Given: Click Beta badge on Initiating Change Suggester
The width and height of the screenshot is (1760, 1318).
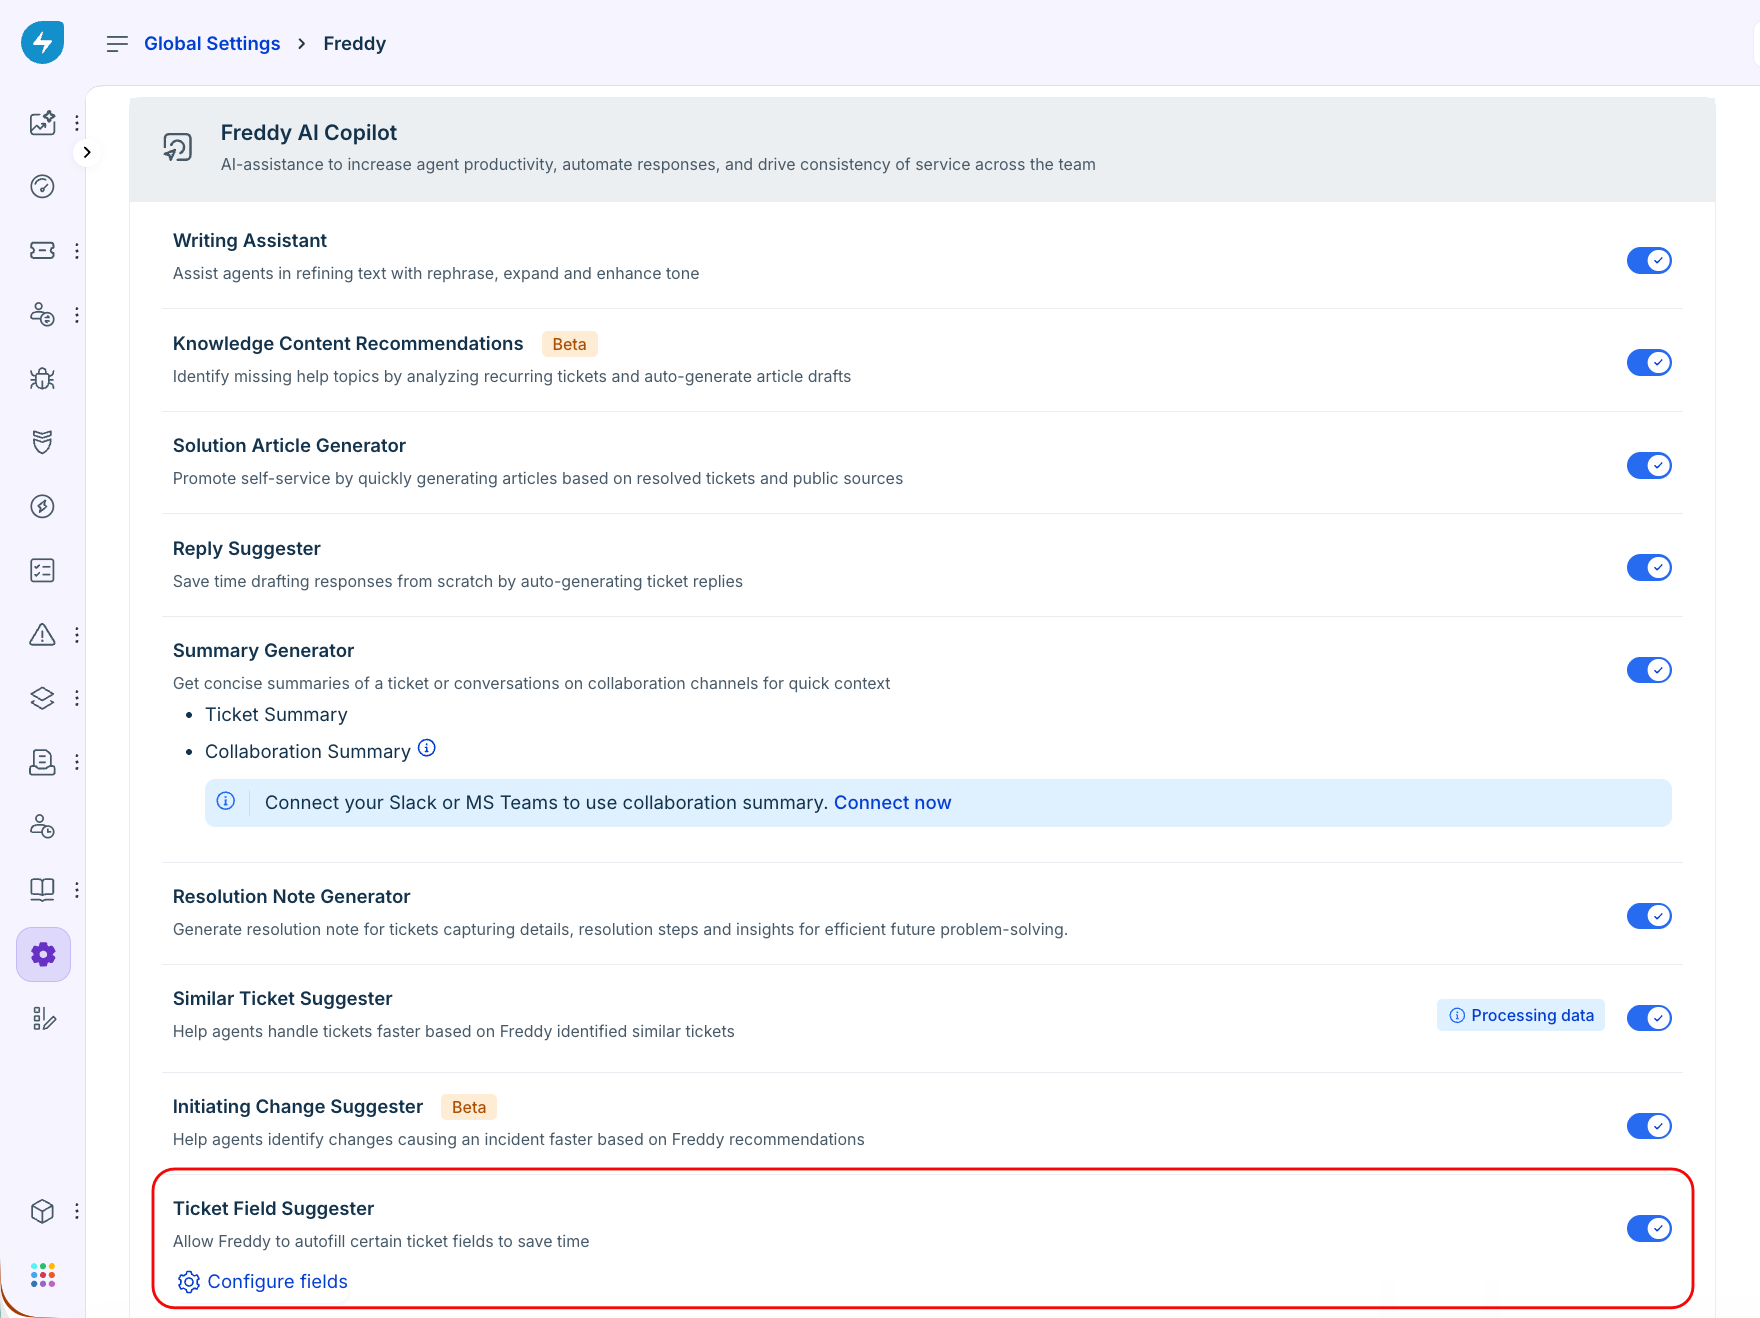Looking at the screenshot, I should [469, 1107].
